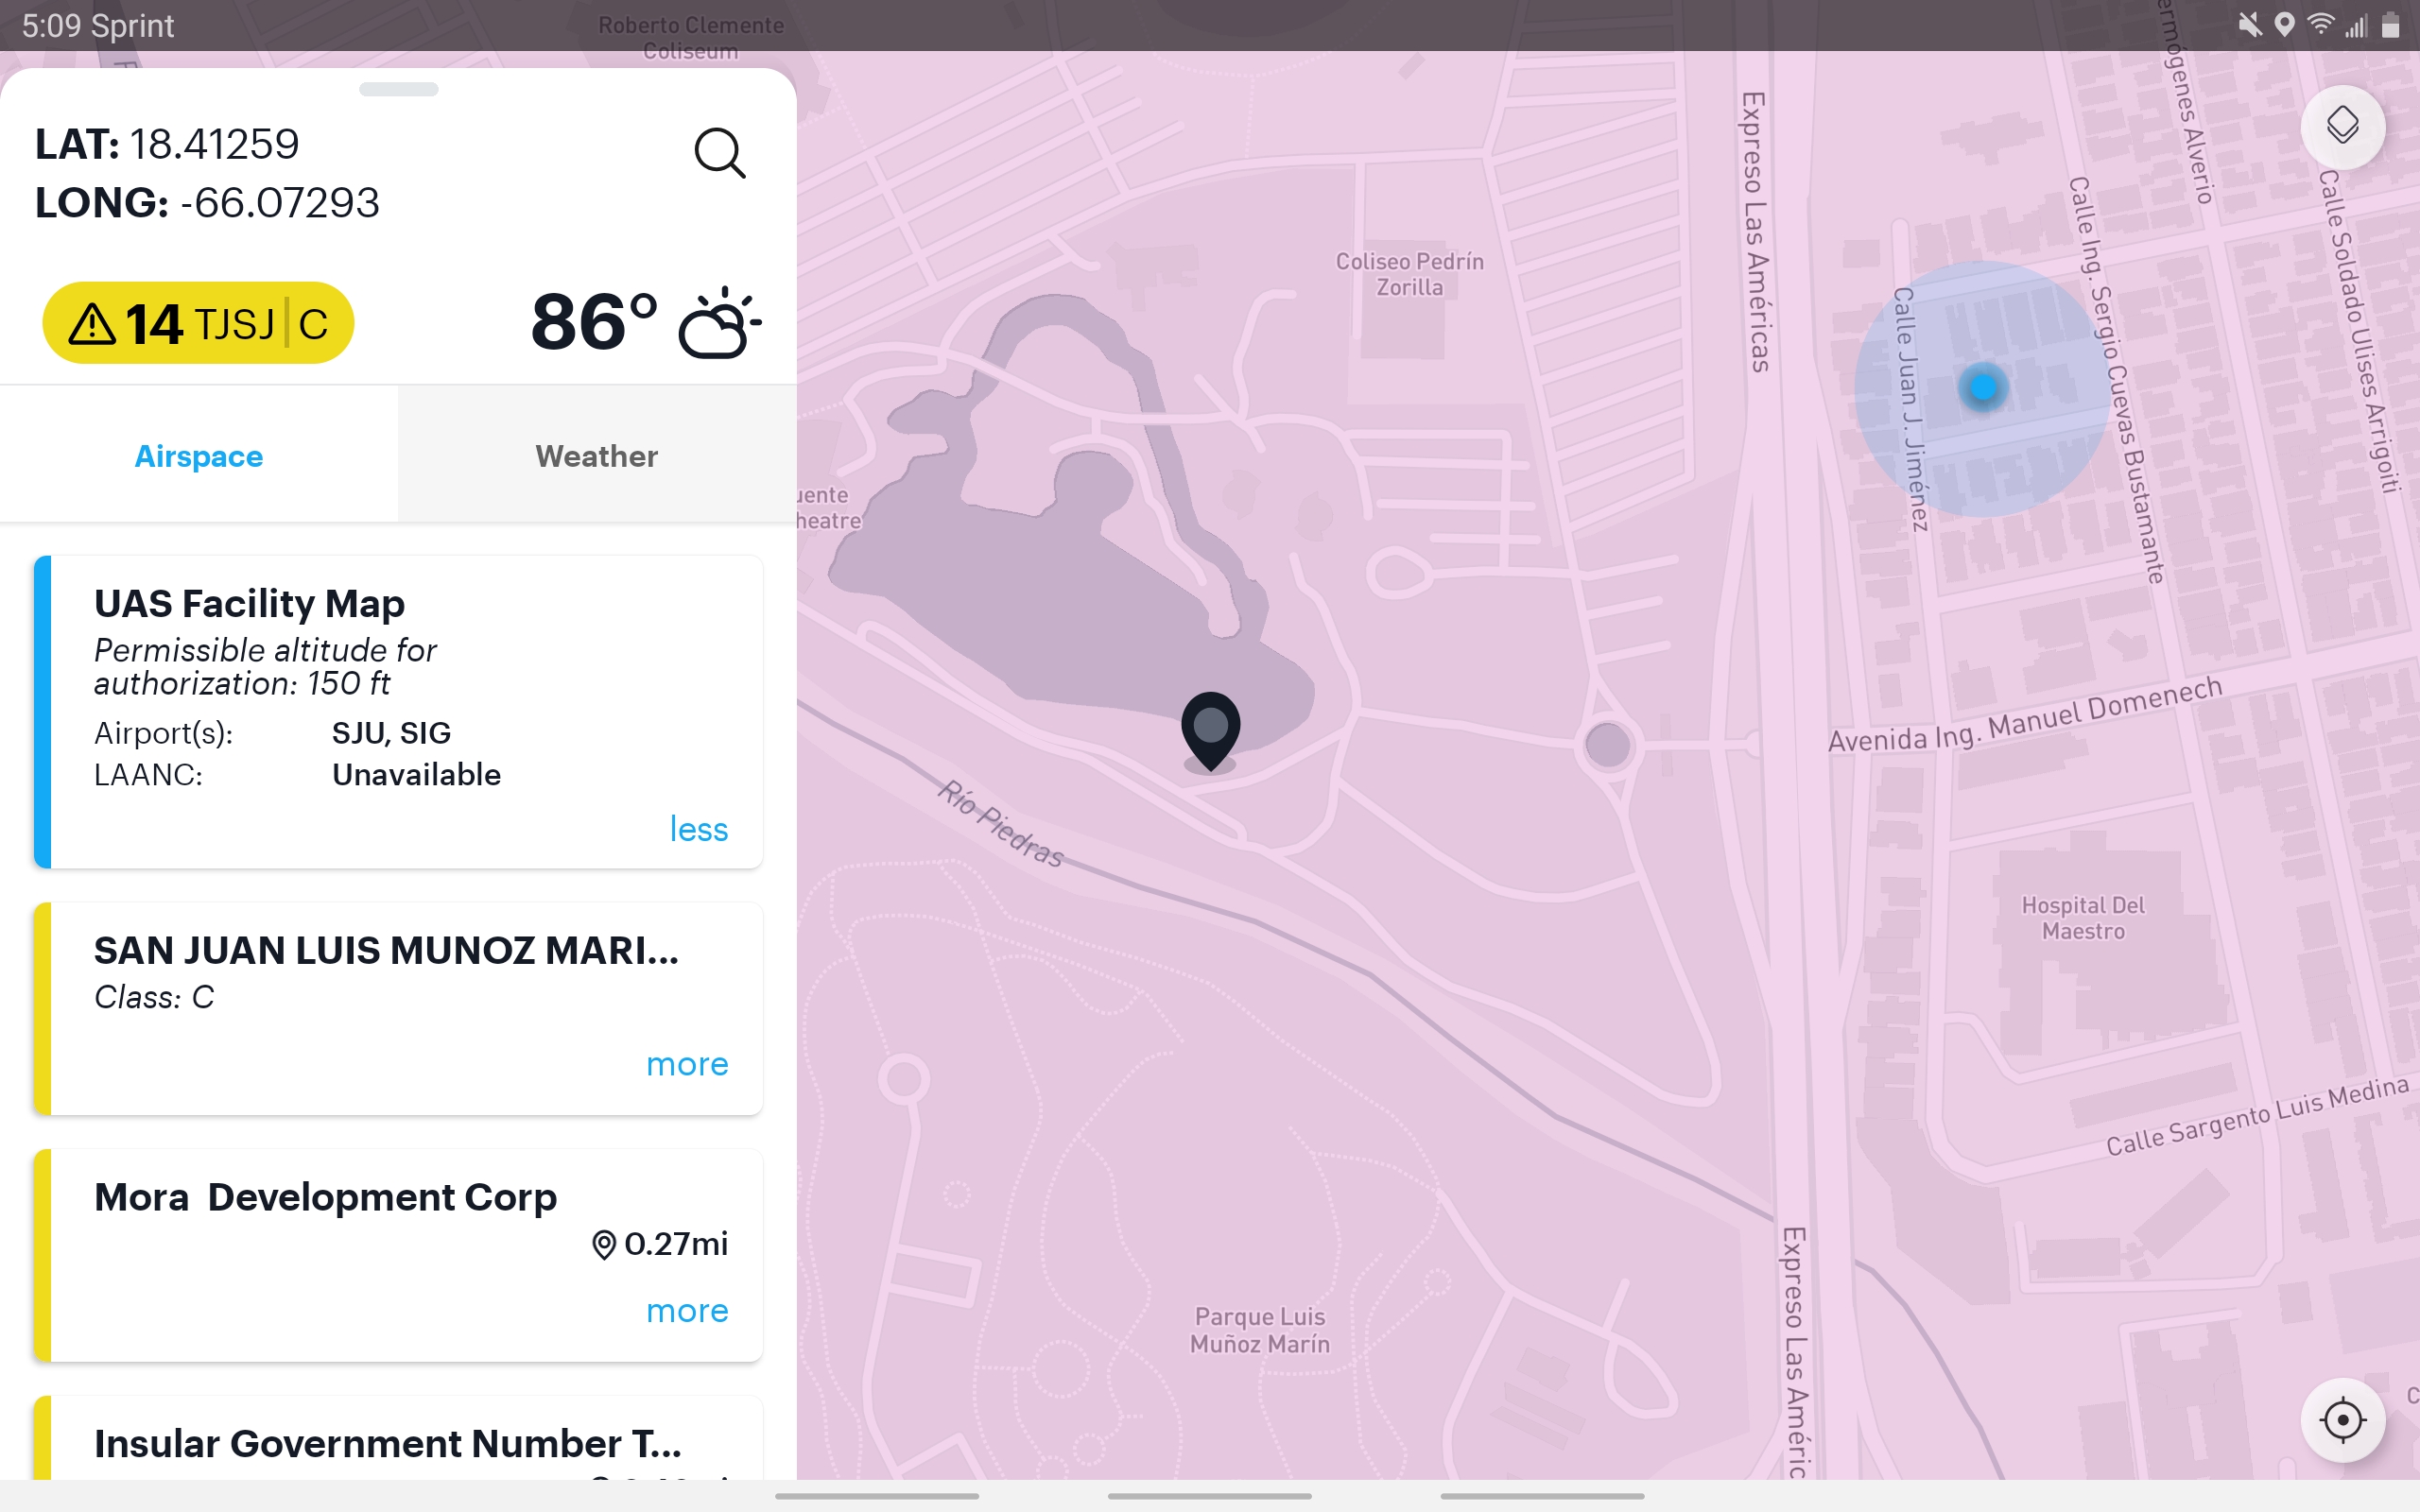Tap the location status bar icon
The image size is (2420, 1512).
coord(2284,25)
